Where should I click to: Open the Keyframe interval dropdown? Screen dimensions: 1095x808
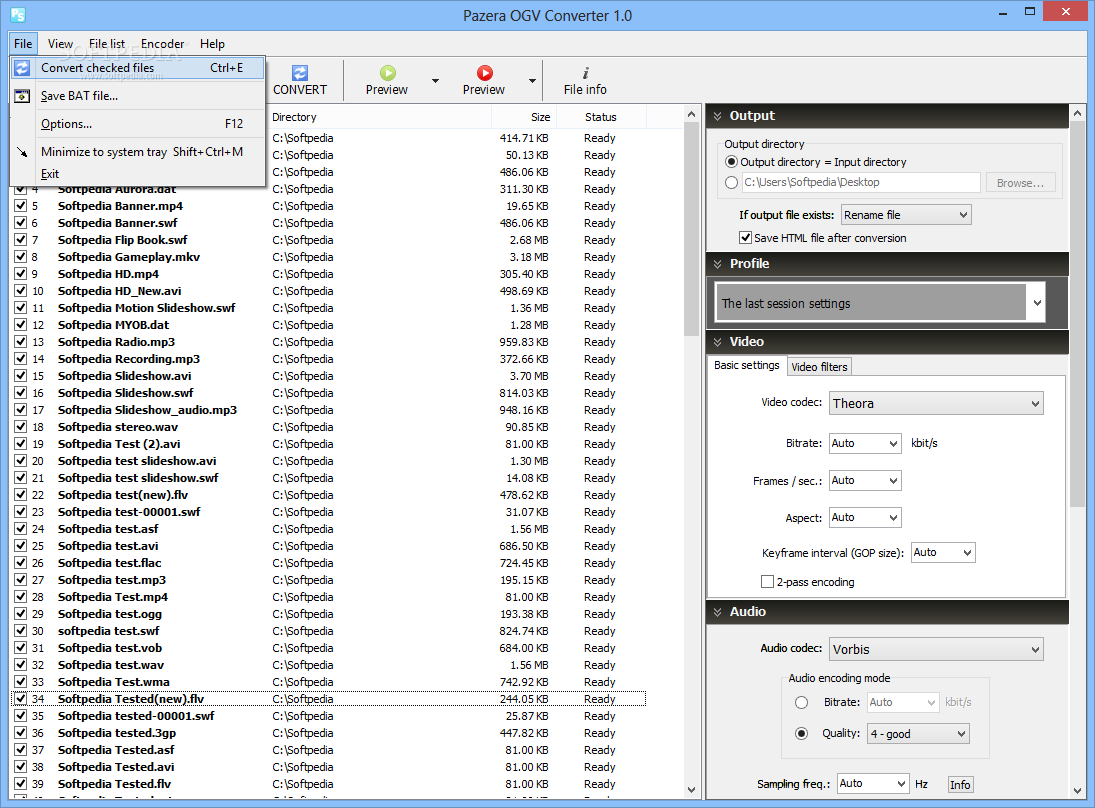coord(943,552)
